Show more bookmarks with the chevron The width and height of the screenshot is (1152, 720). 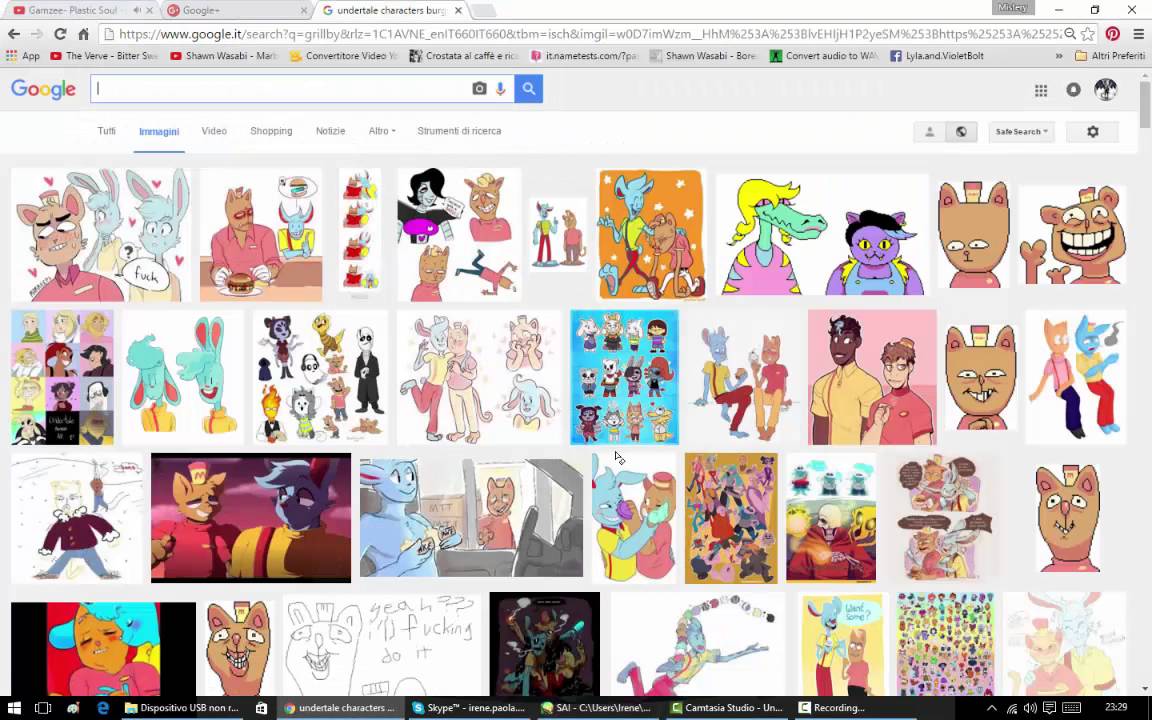1059,56
